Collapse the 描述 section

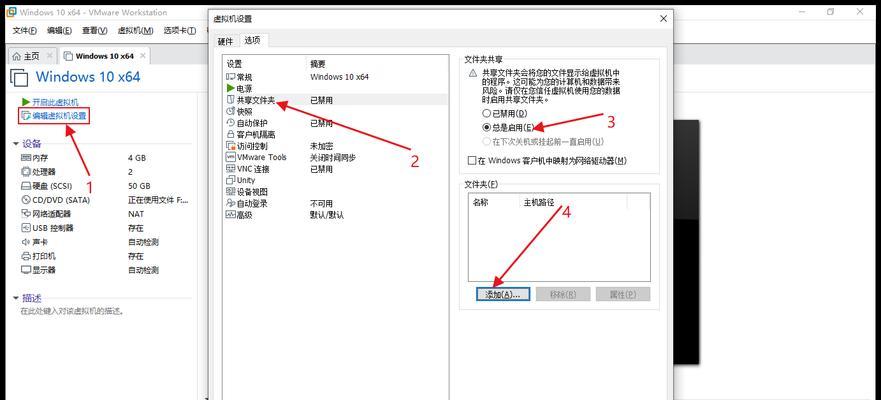click(16, 298)
